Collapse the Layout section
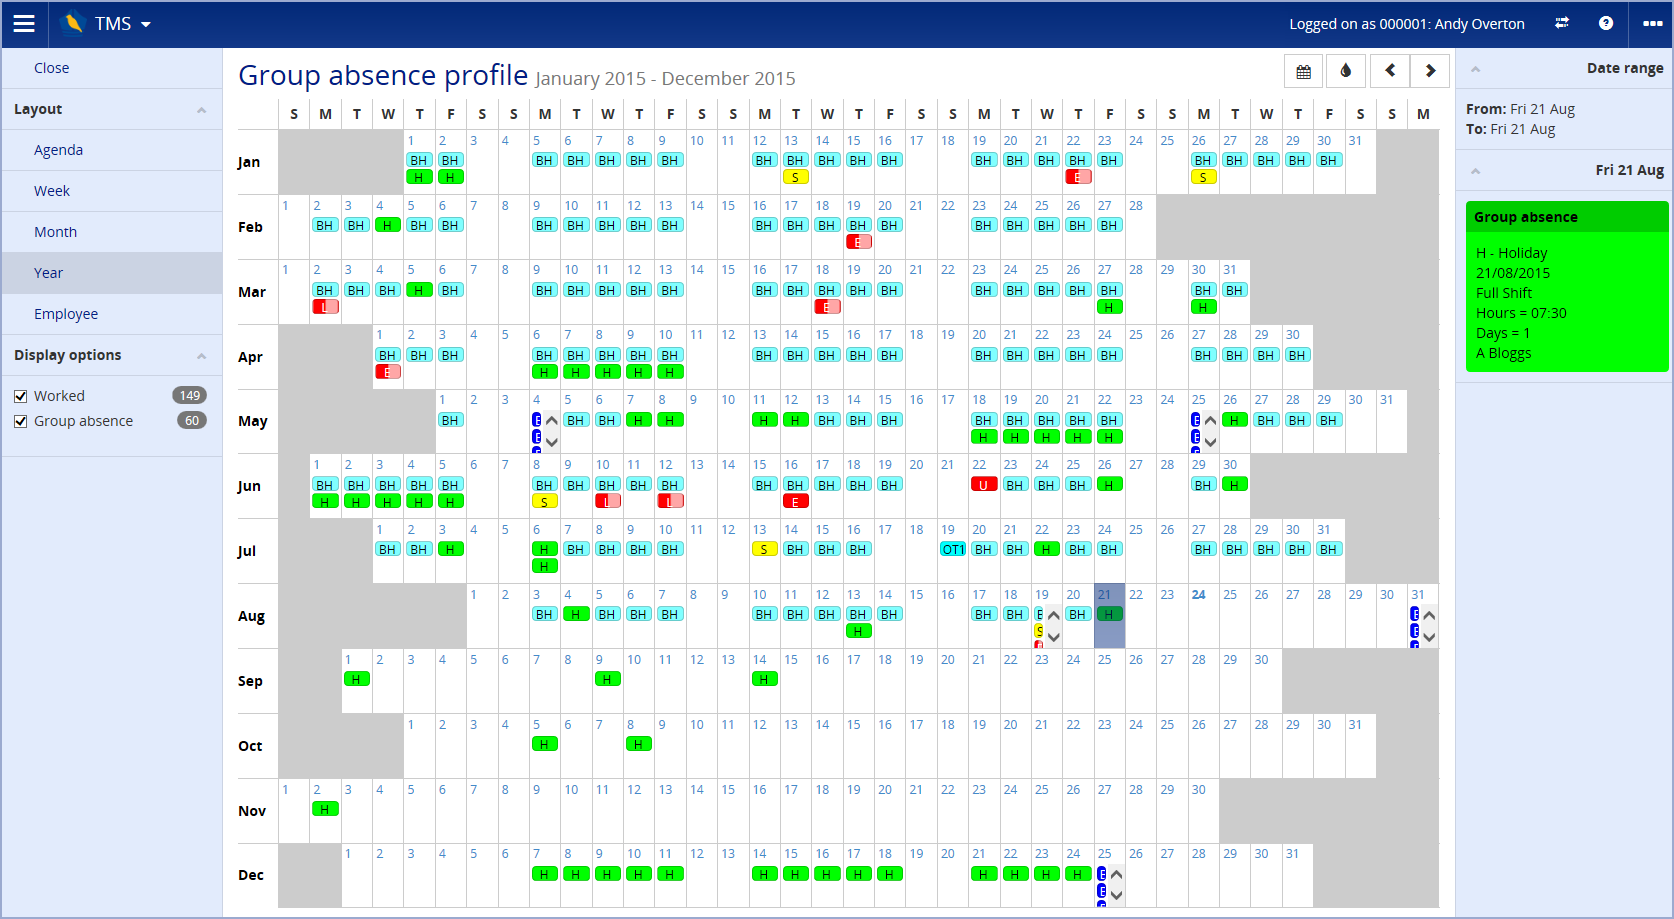This screenshot has width=1674, height=919. pyautogui.click(x=201, y=110)
